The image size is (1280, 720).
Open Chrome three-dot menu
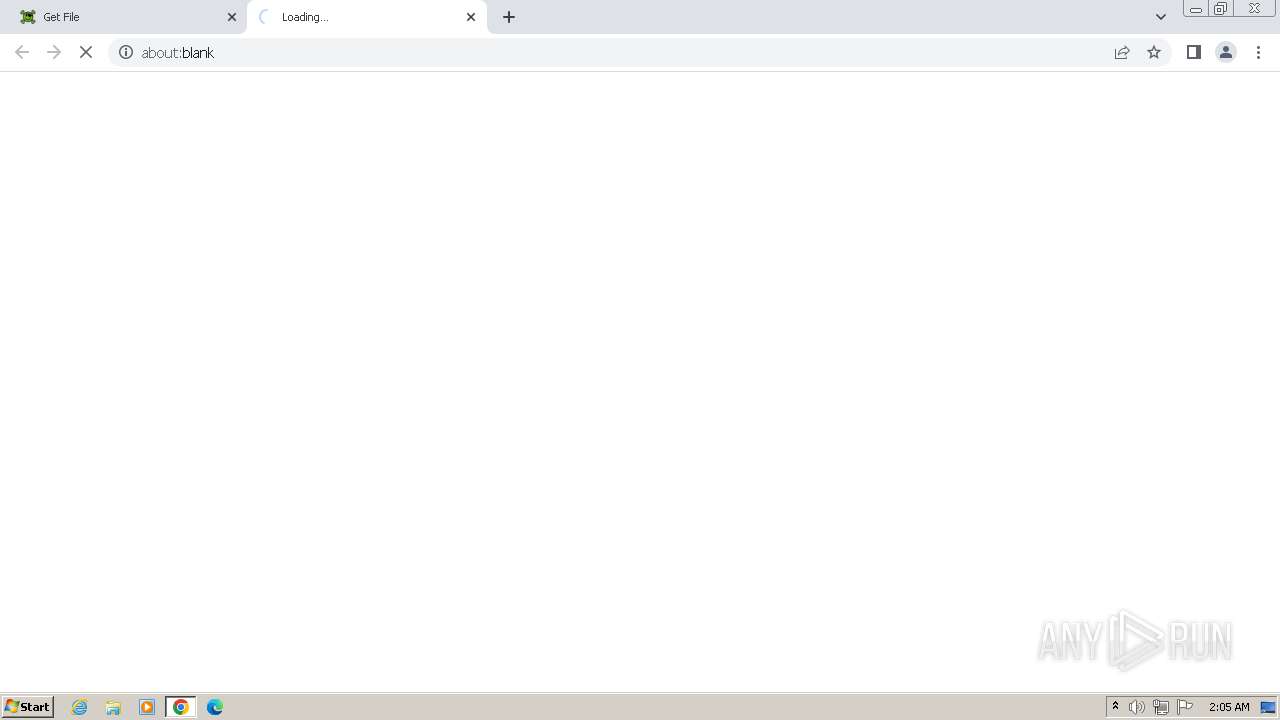[1258, 52]
